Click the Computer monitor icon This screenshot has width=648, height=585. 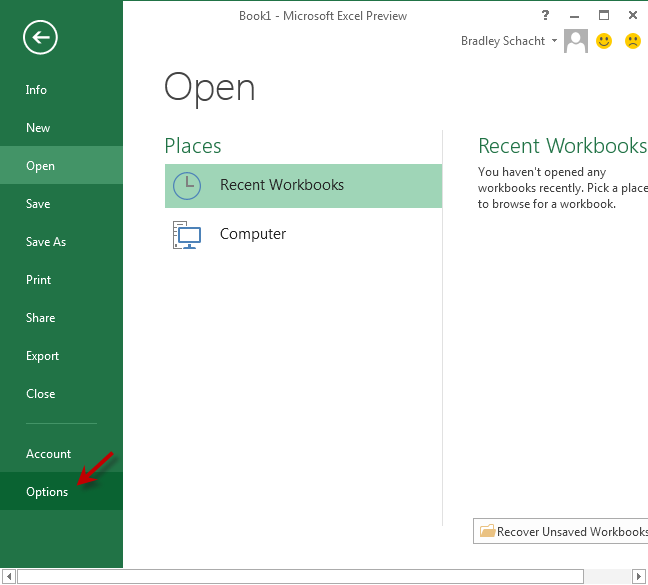point(187,235)
